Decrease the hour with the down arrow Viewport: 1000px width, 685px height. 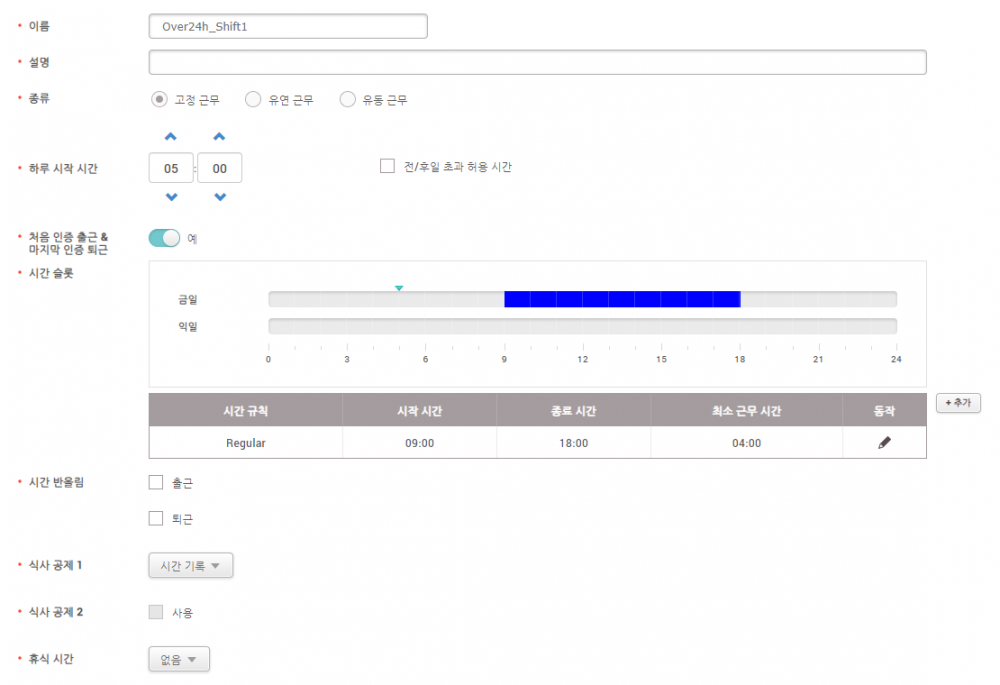[x=171, y=198]
